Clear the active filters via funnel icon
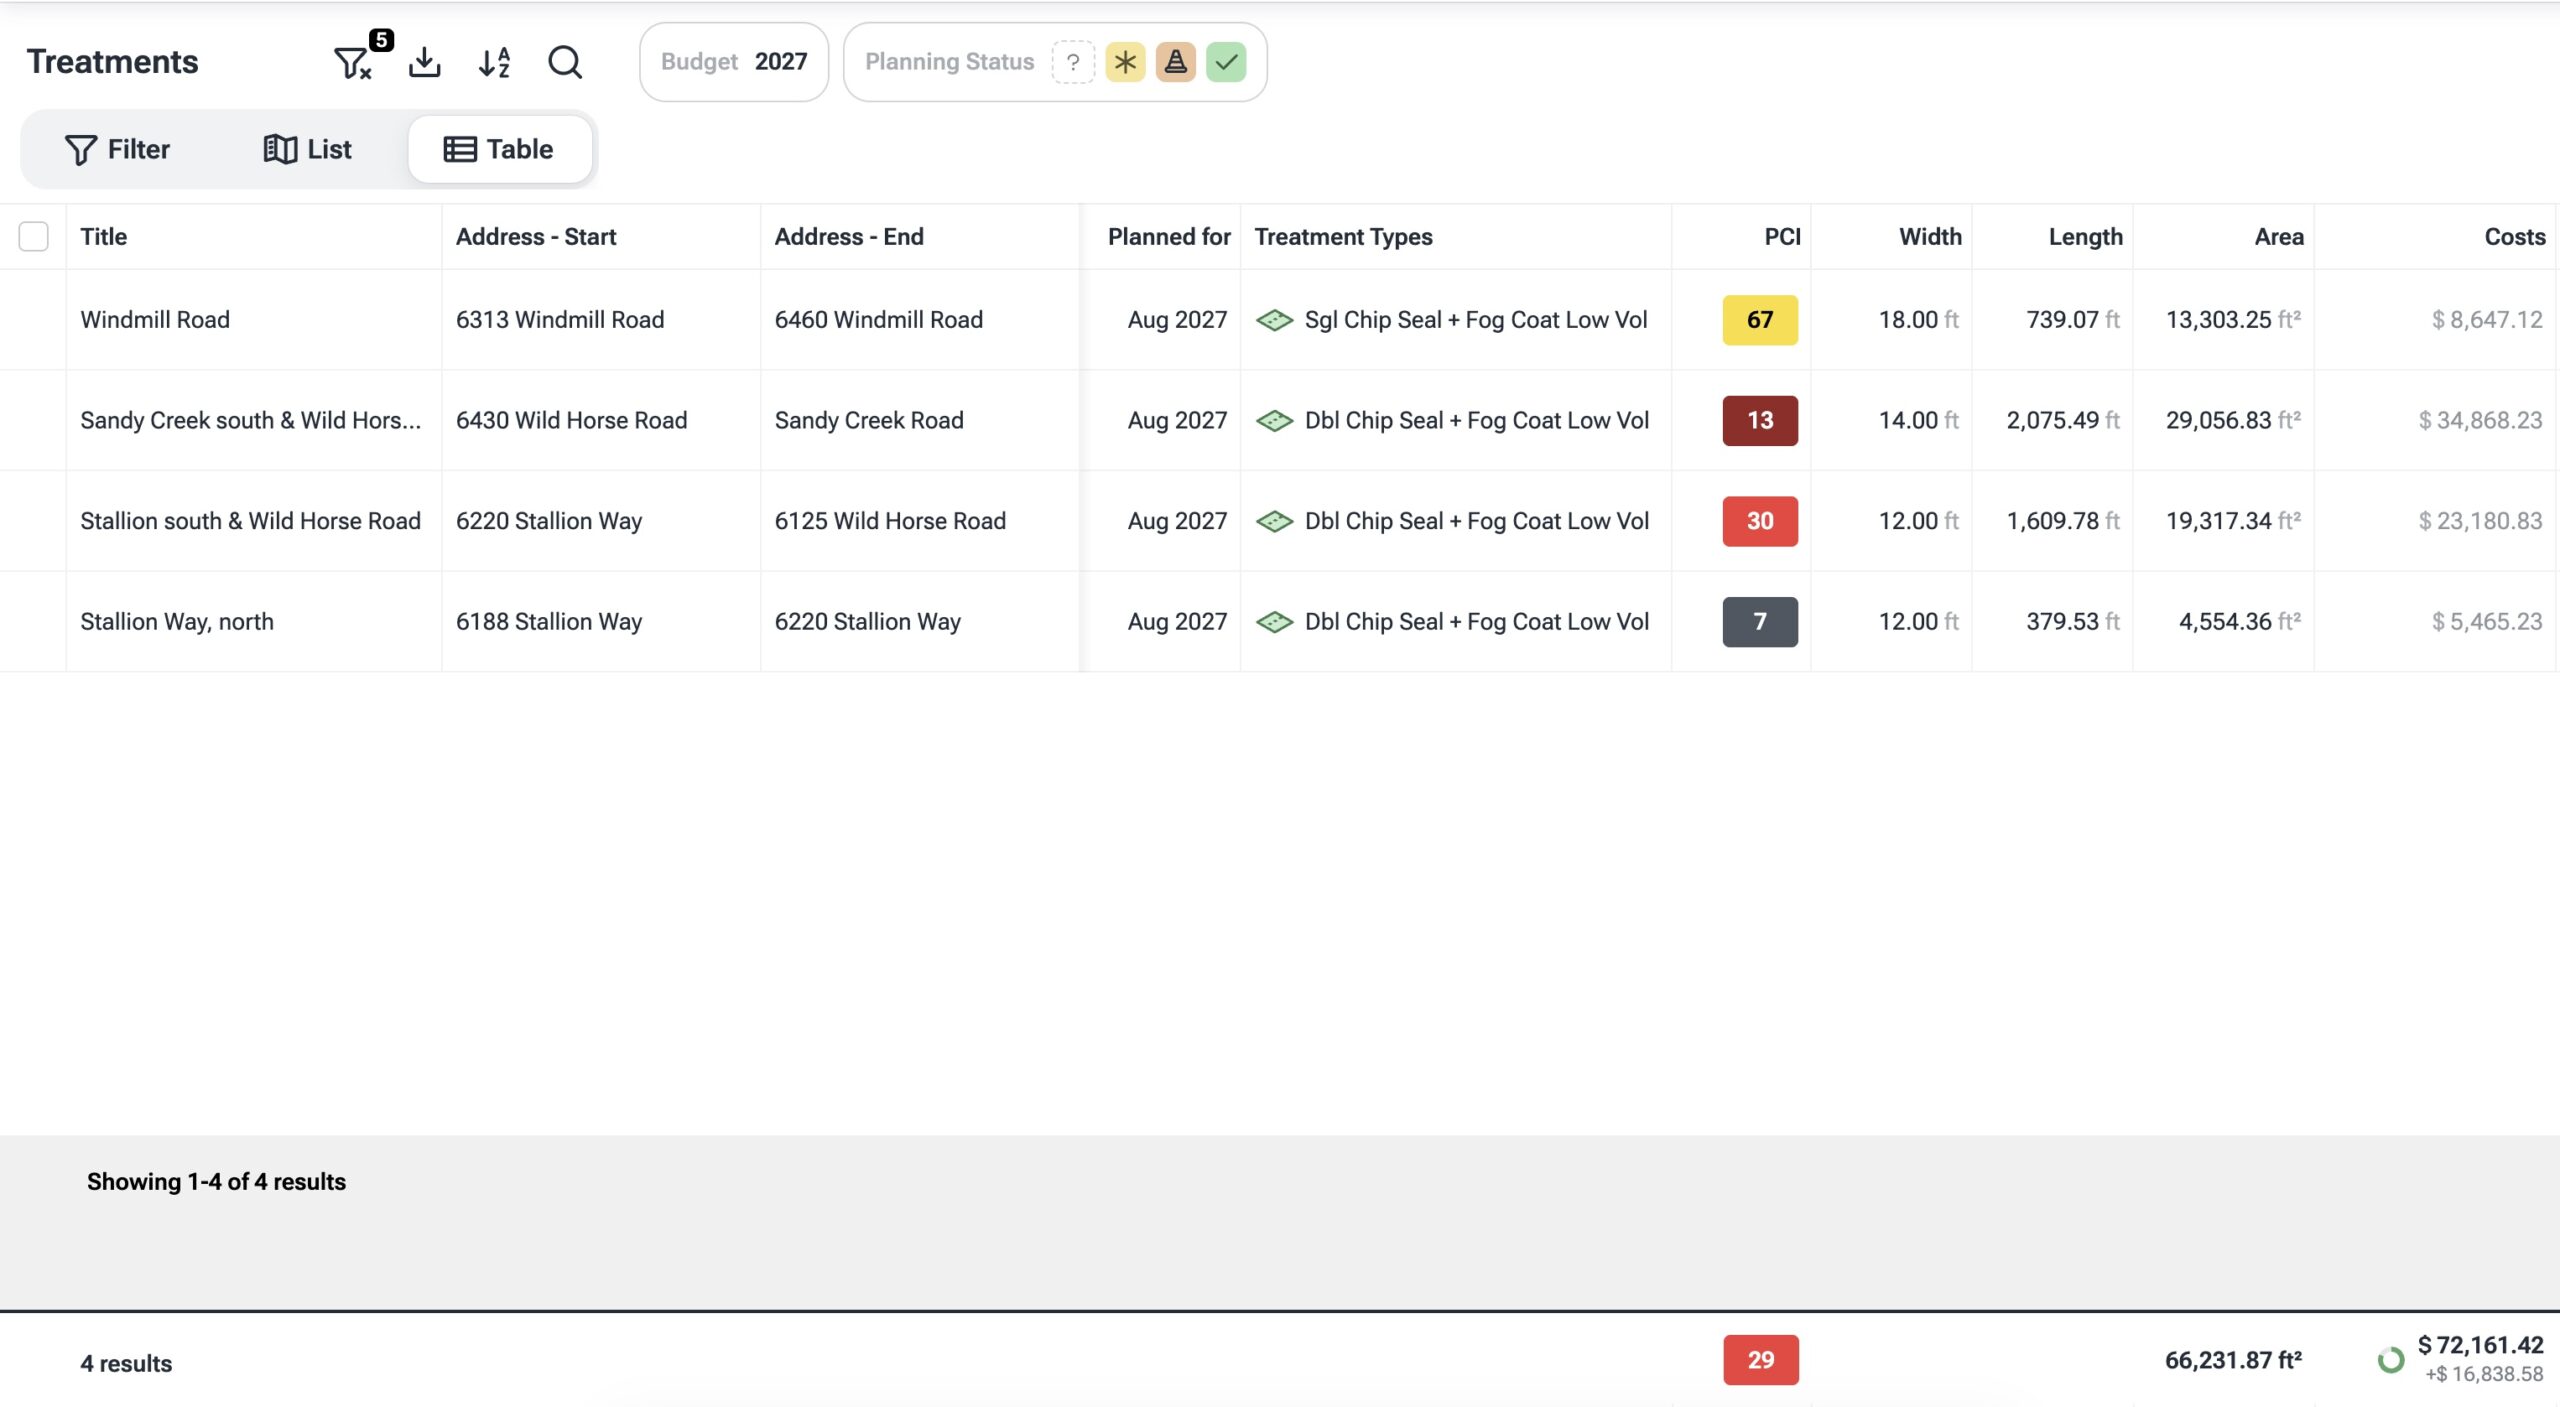This screenshot has width=2560, height=1407. pos(352,63)
